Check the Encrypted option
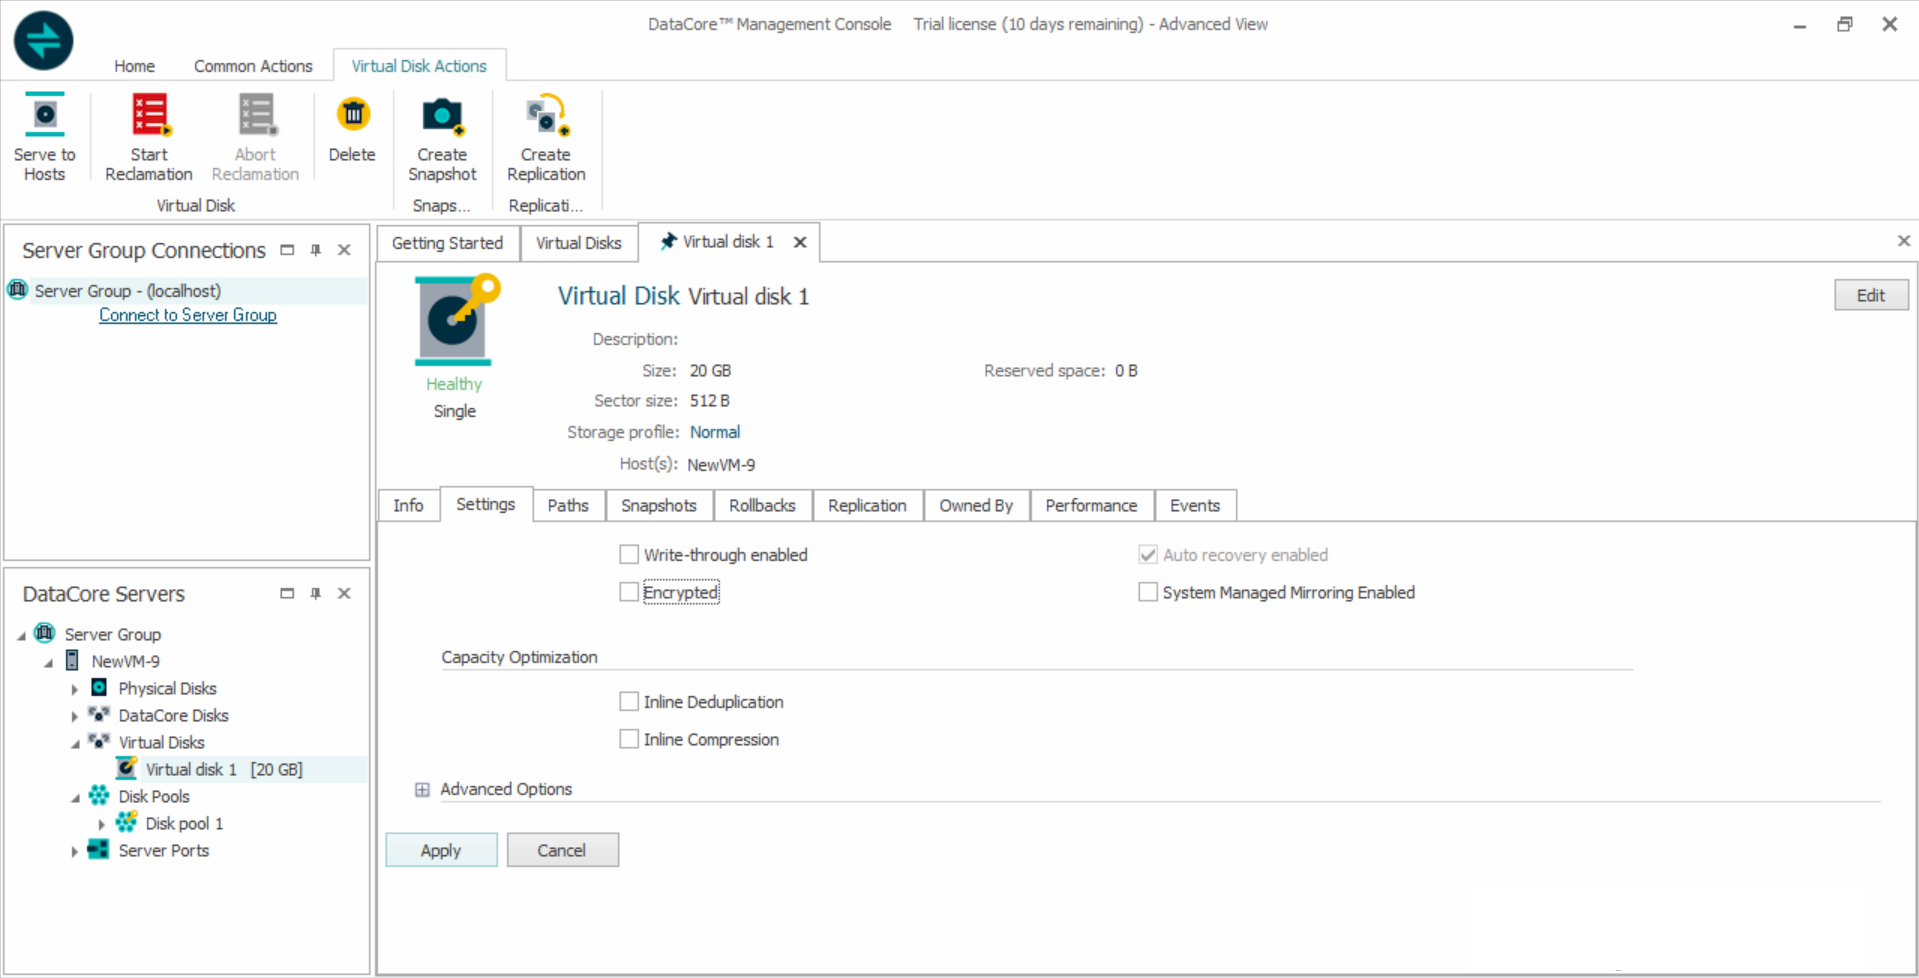This screenshot has width=1919, height=978. 629,592
